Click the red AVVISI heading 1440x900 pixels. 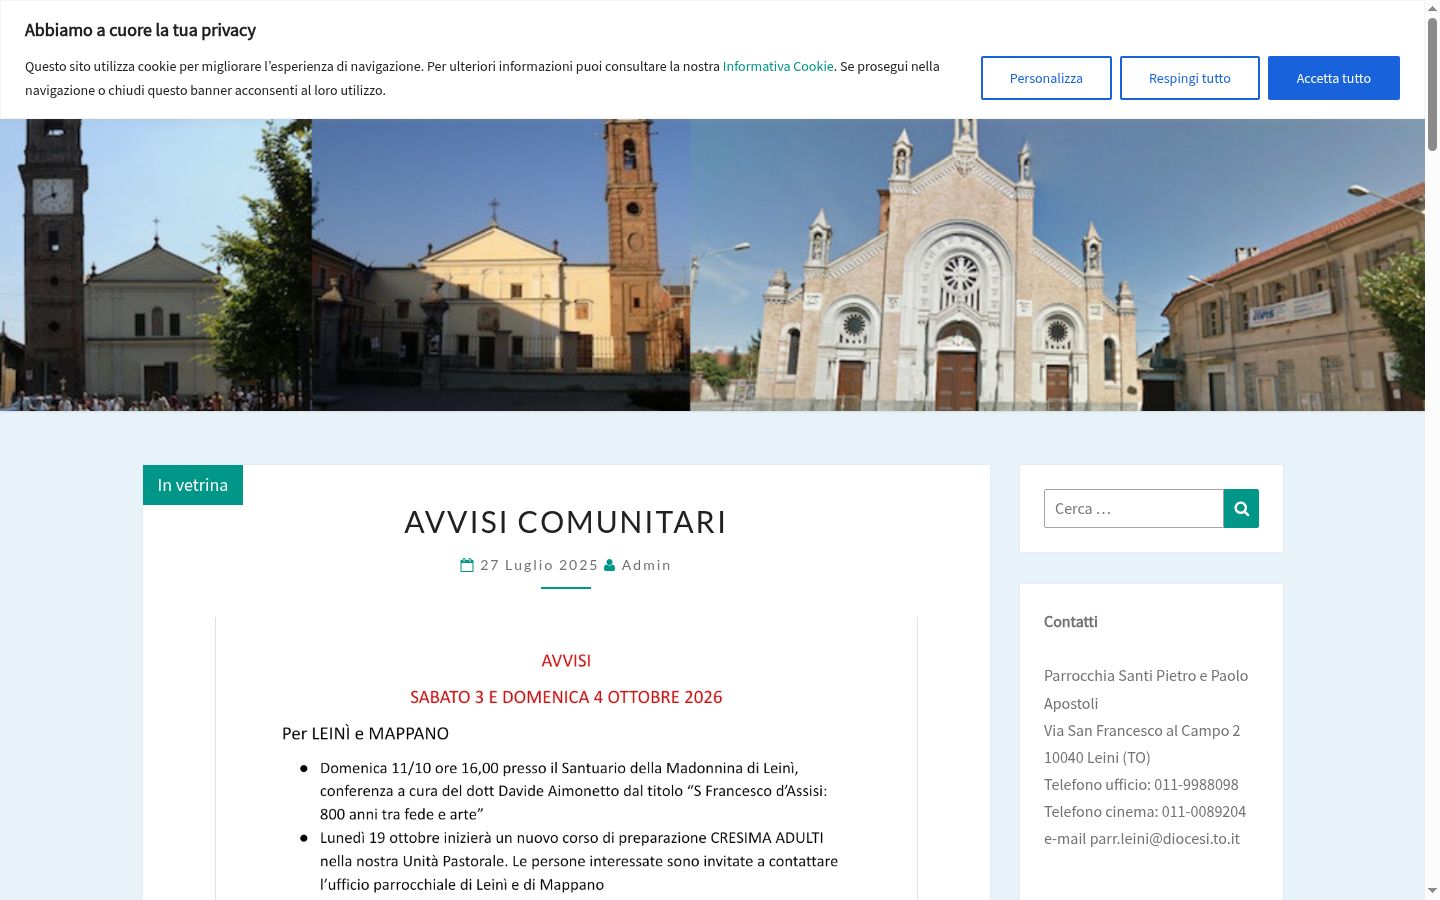(x=566, y=661)
